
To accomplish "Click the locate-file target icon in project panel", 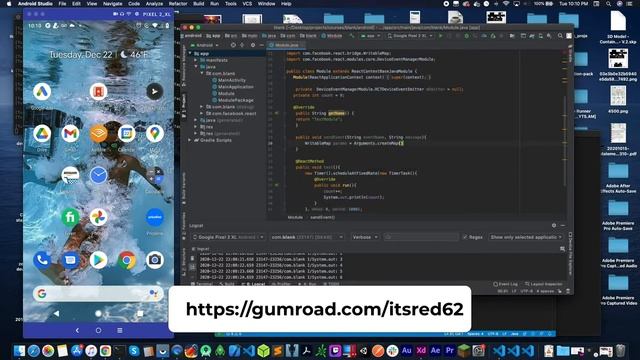I will 233,45.
